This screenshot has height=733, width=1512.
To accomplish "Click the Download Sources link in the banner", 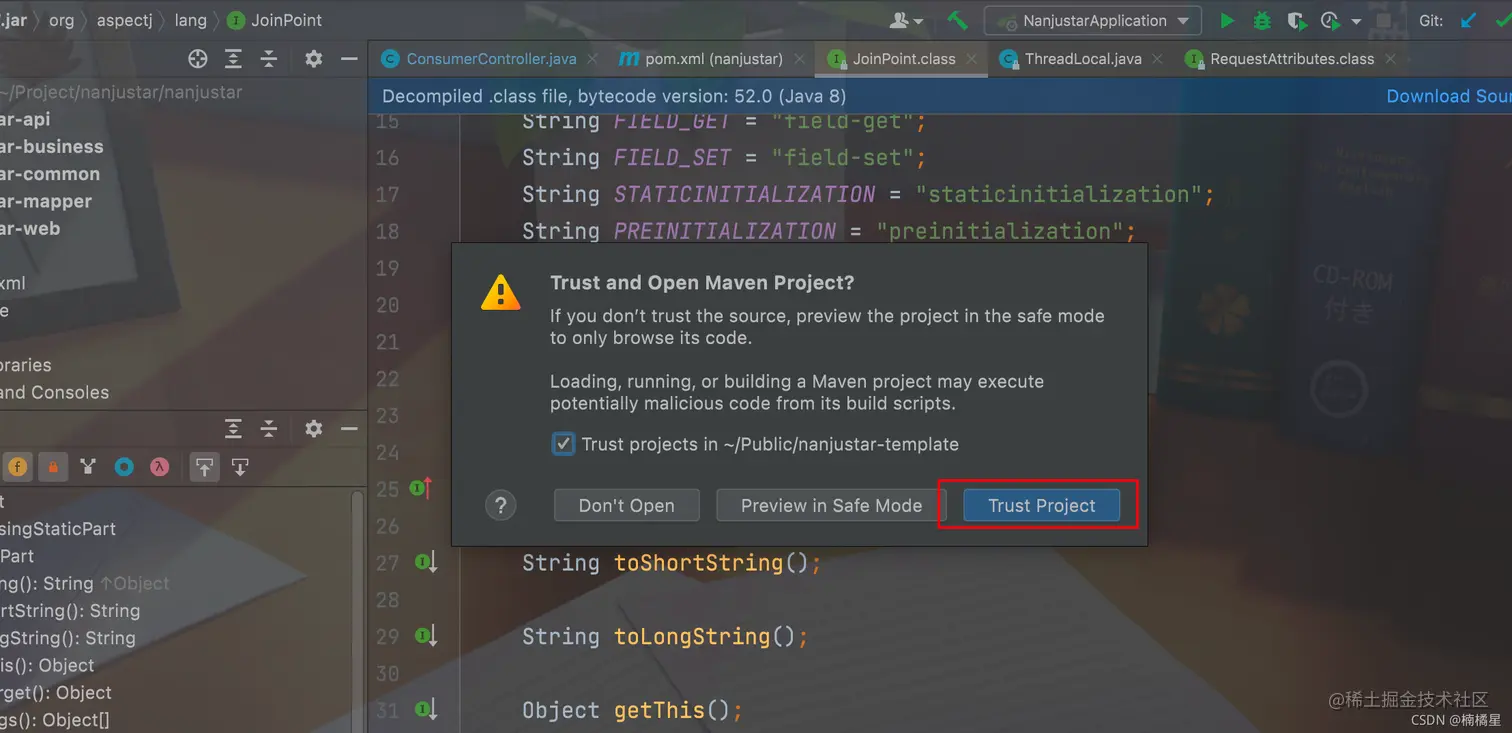I will tap(1449, 96).
